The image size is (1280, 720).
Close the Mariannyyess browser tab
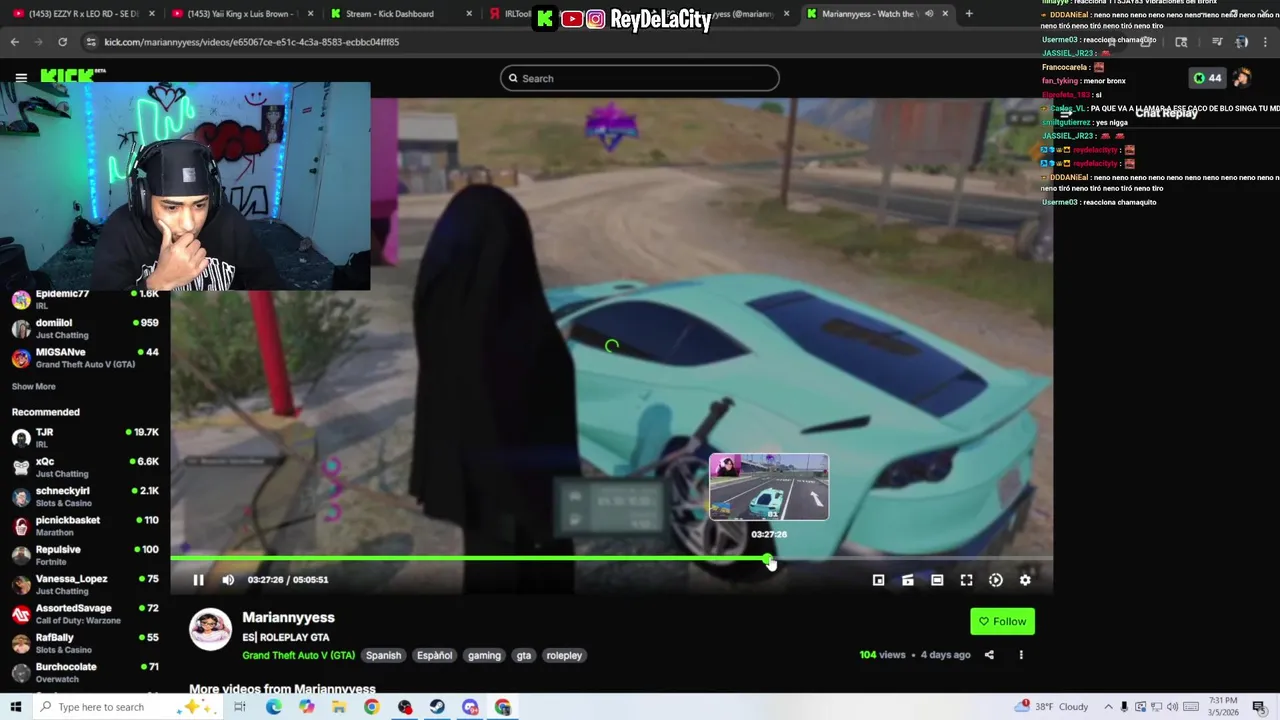point(945,14)
